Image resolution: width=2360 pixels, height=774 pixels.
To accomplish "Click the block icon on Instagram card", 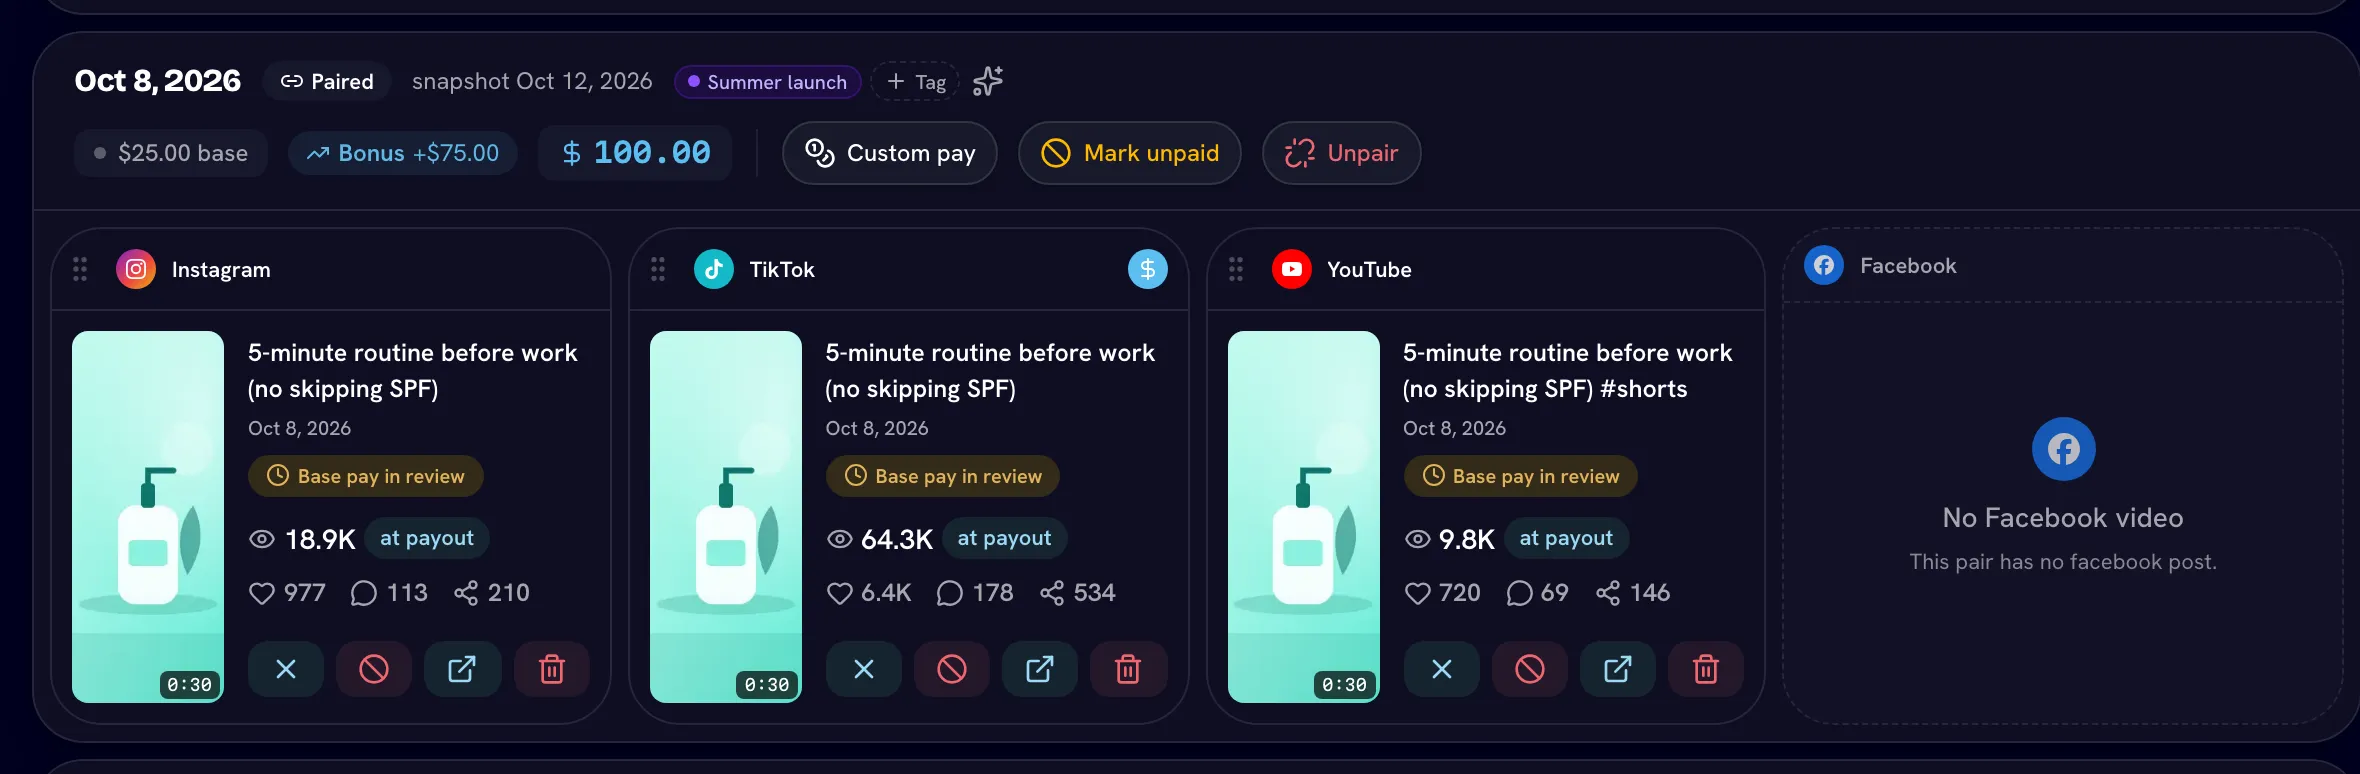I will 374,669.
